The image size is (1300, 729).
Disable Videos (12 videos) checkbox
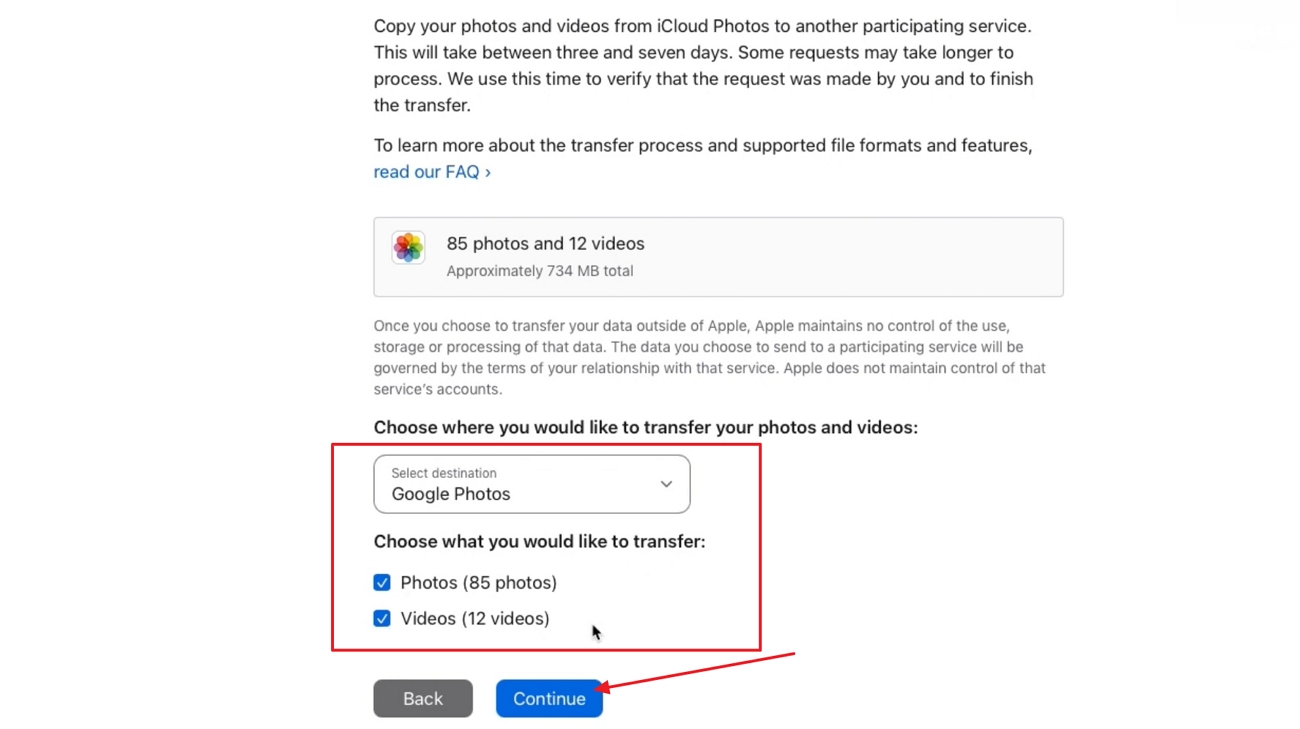point(382,618)
